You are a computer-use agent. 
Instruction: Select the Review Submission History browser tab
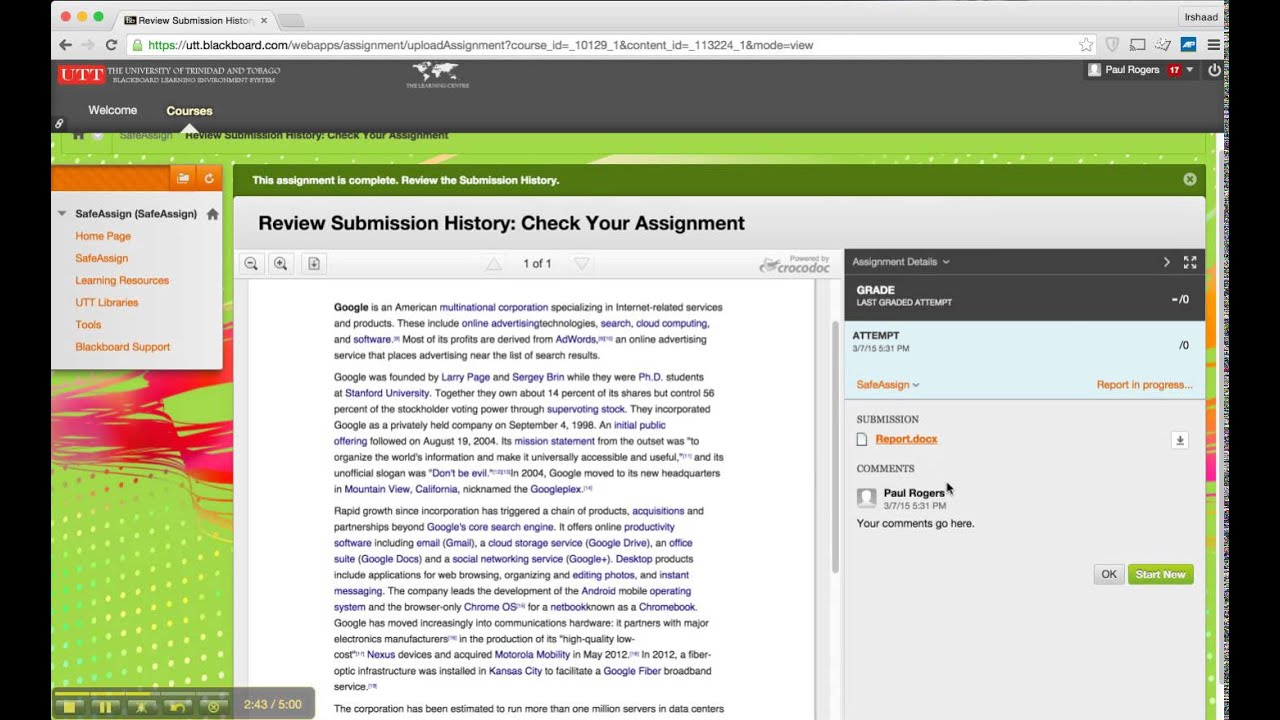[x=195, y=20]
